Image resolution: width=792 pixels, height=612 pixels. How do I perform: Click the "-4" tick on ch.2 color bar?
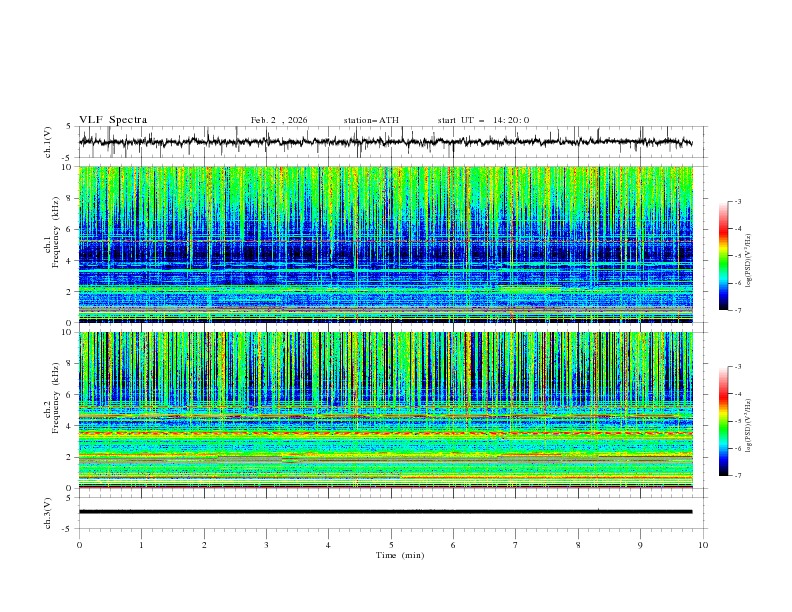tap(737, 394)
